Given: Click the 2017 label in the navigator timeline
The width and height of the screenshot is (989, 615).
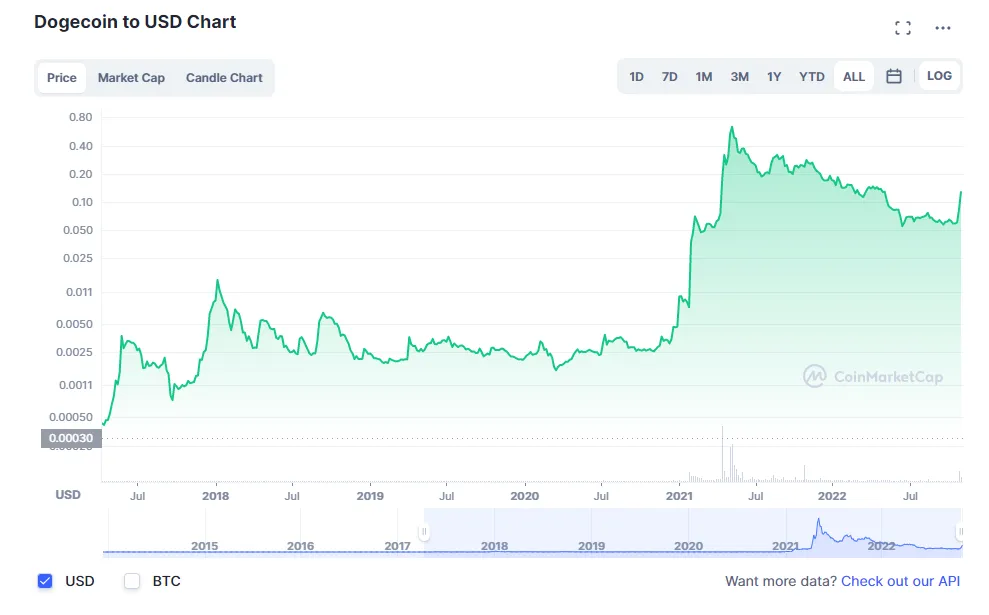Looking at the screenshot, I should [397, 546].
